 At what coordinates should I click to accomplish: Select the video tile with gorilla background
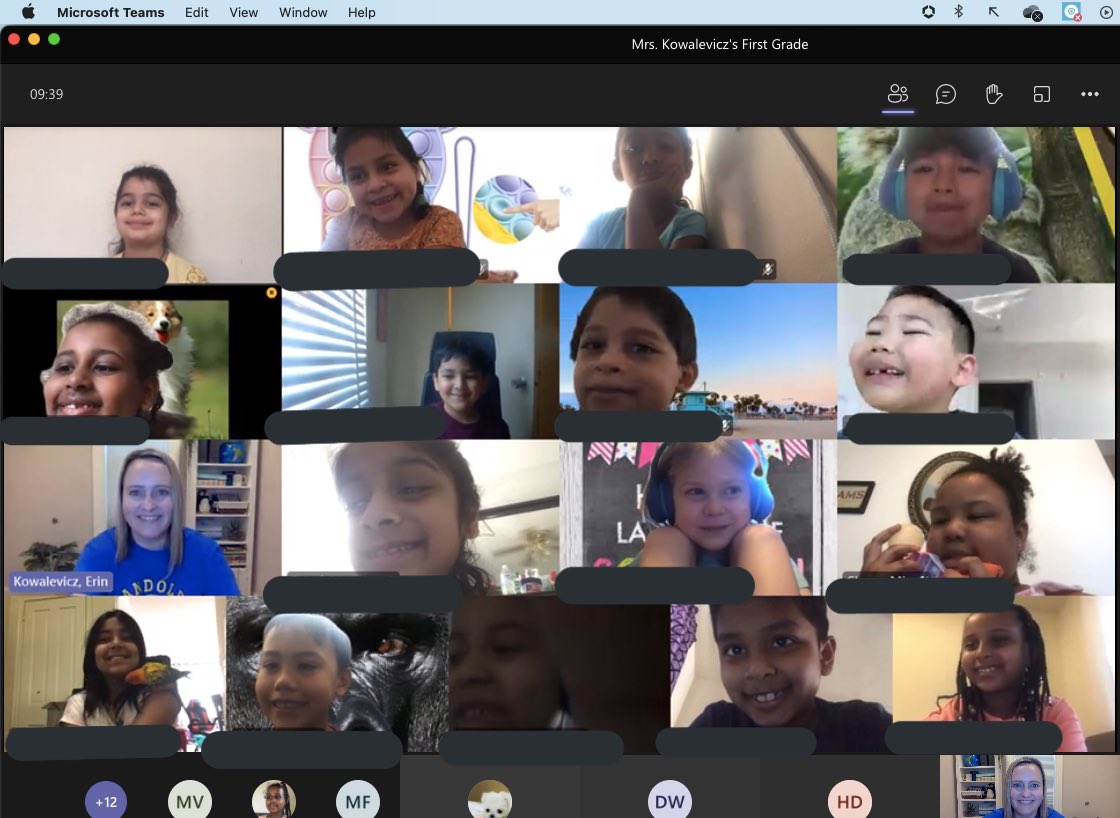coord(337,674)
